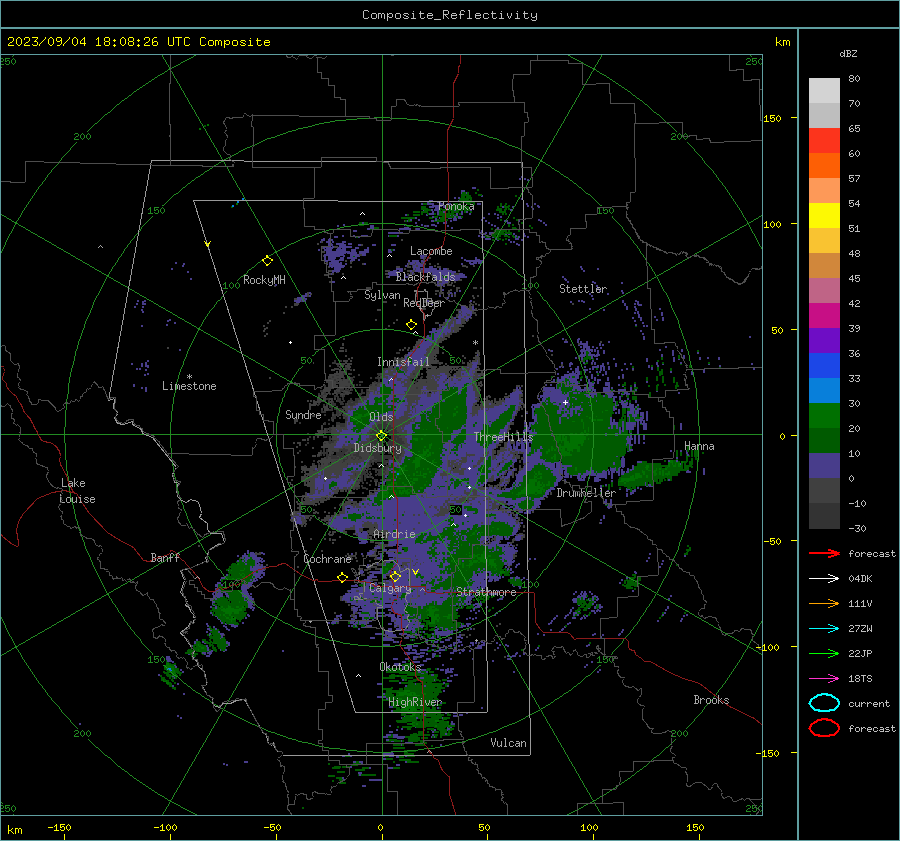Click the Vulcan city label
The image size is (900, 841).
509,743
